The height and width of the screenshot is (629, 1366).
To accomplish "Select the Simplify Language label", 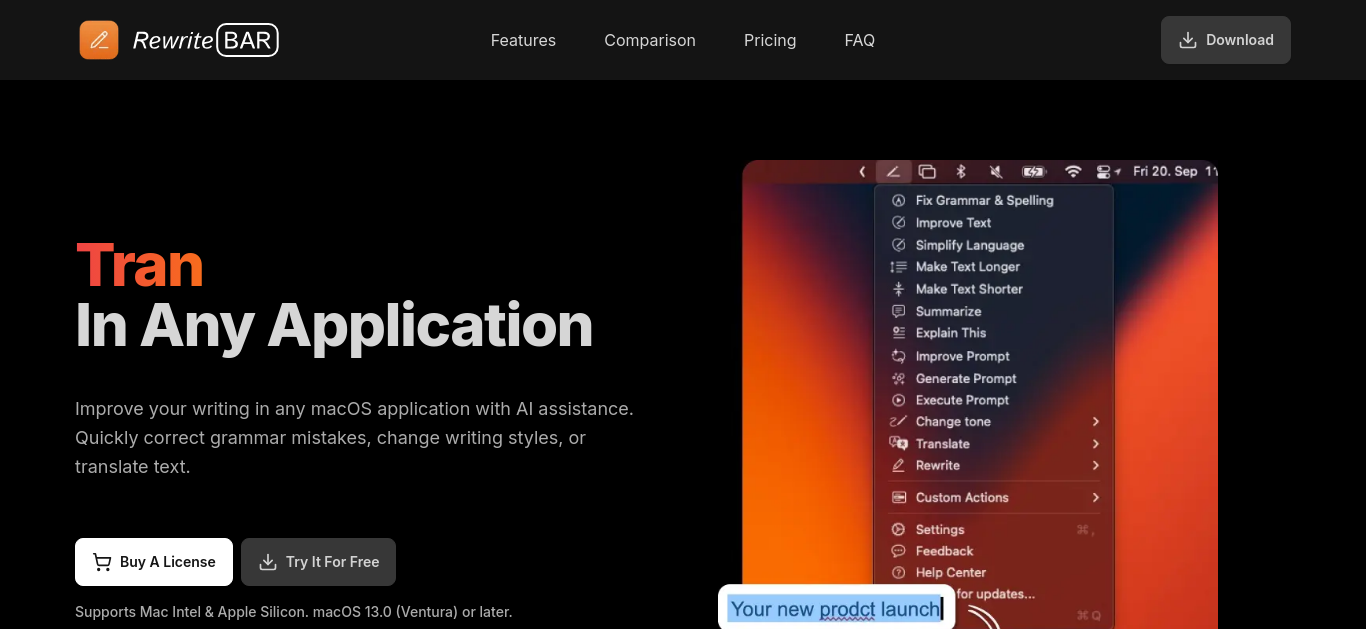I will coord(970,245).
